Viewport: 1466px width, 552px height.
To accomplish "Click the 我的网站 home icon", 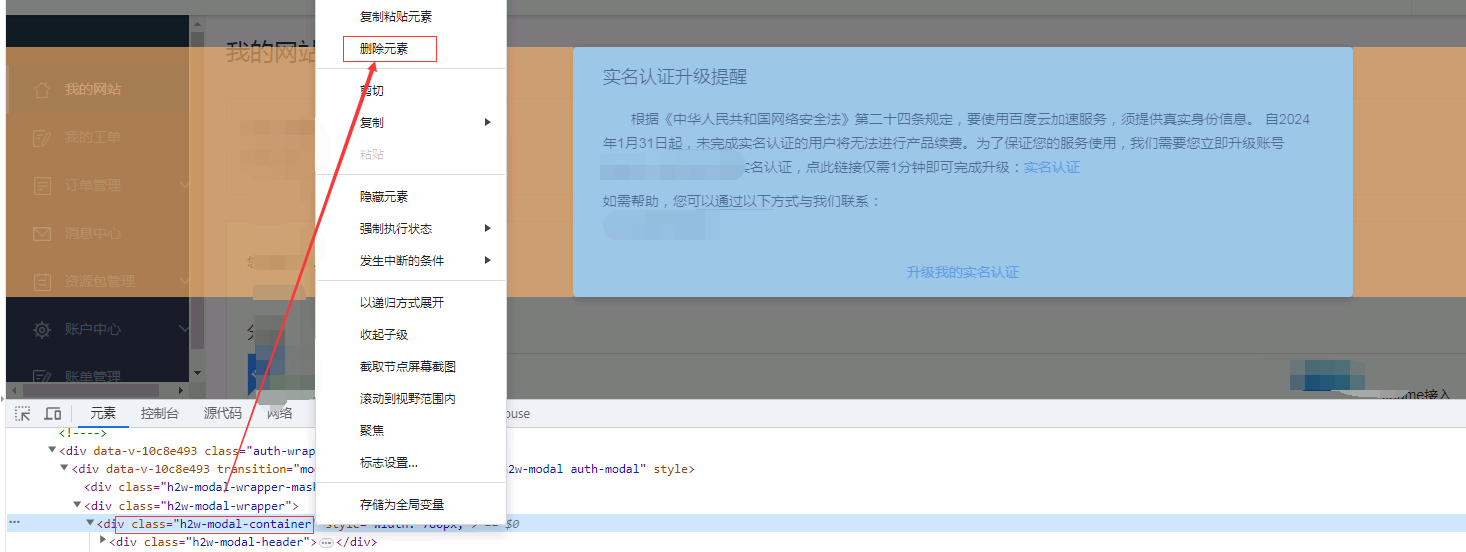I will point(41,90).
